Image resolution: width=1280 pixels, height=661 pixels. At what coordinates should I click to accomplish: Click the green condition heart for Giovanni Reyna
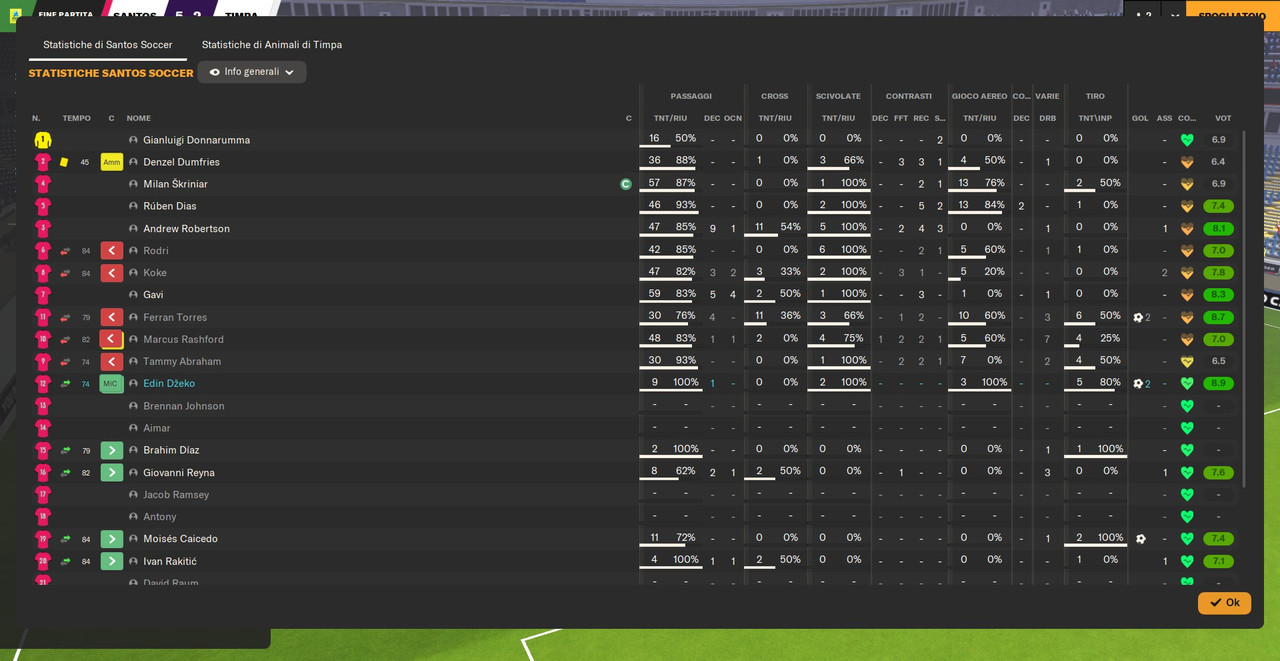point(1187,473)
